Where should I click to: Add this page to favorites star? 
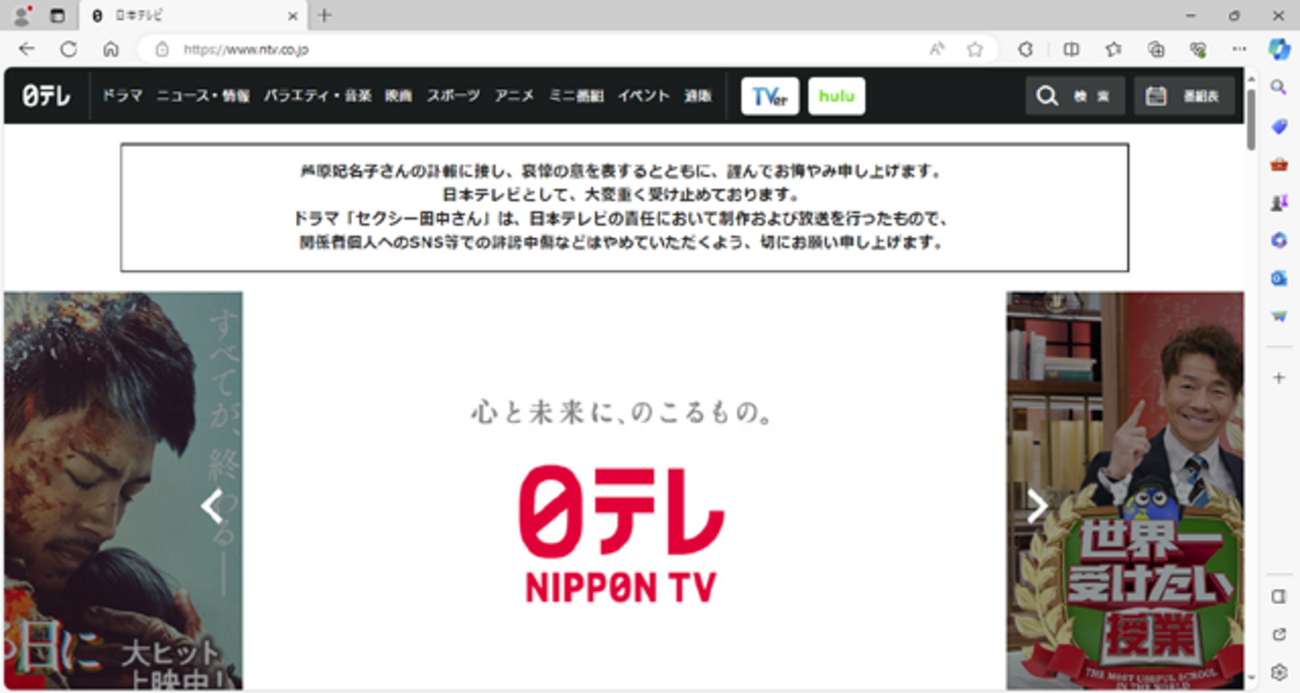click(974, 49)
